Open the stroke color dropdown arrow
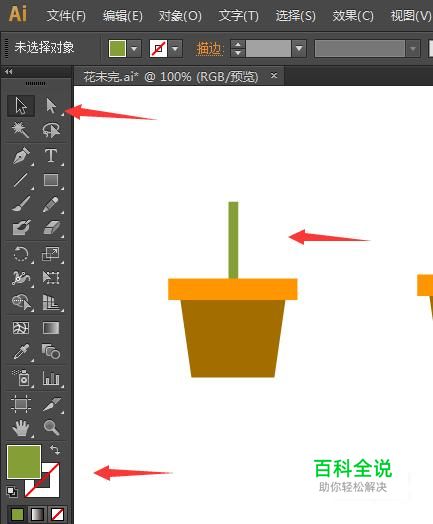The width and height of the screenshot is (433, 524). click(175, 49)
